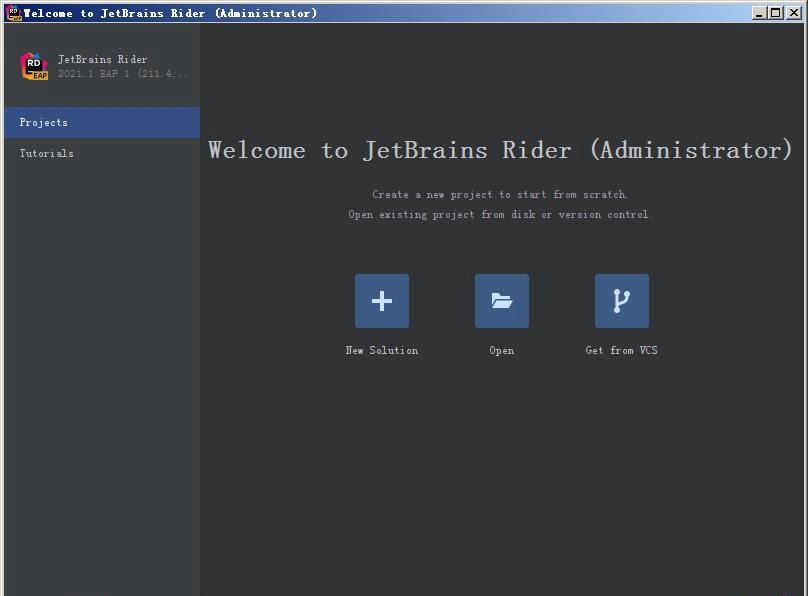Click the "Welcome to JetBrains Rider (Administrator)" heading
808x596 pixels.
point(500,150)
